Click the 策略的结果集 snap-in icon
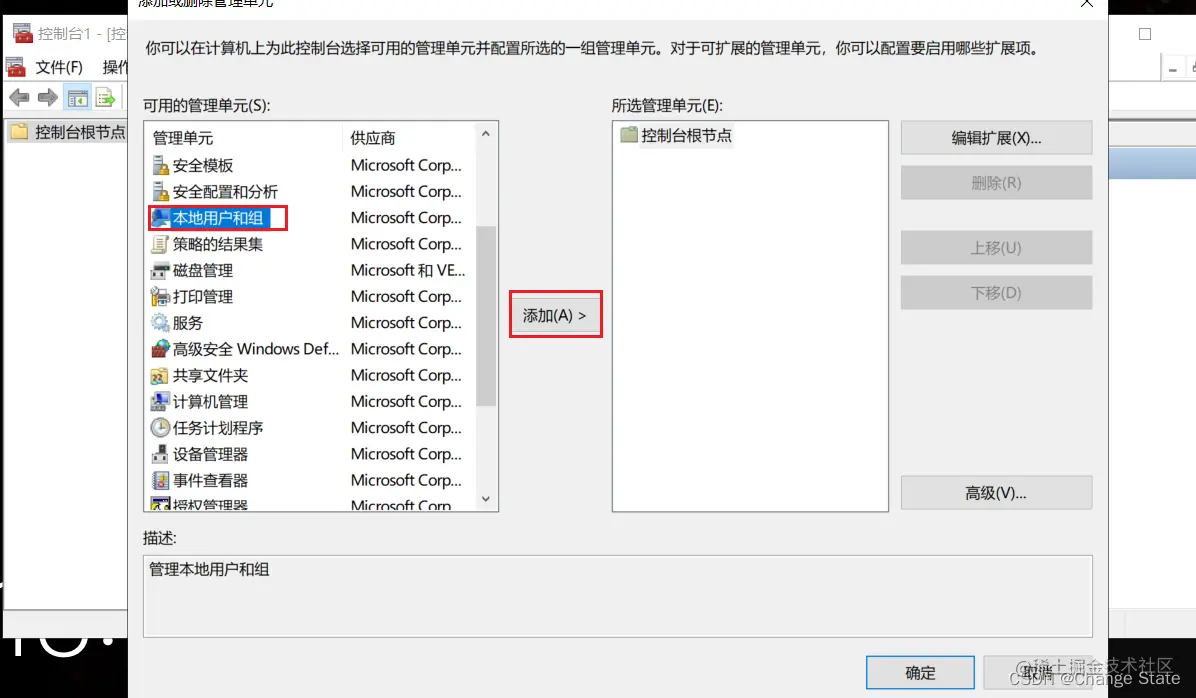Viewport: 1196px width, 698px height. click(x=159, y=244)
